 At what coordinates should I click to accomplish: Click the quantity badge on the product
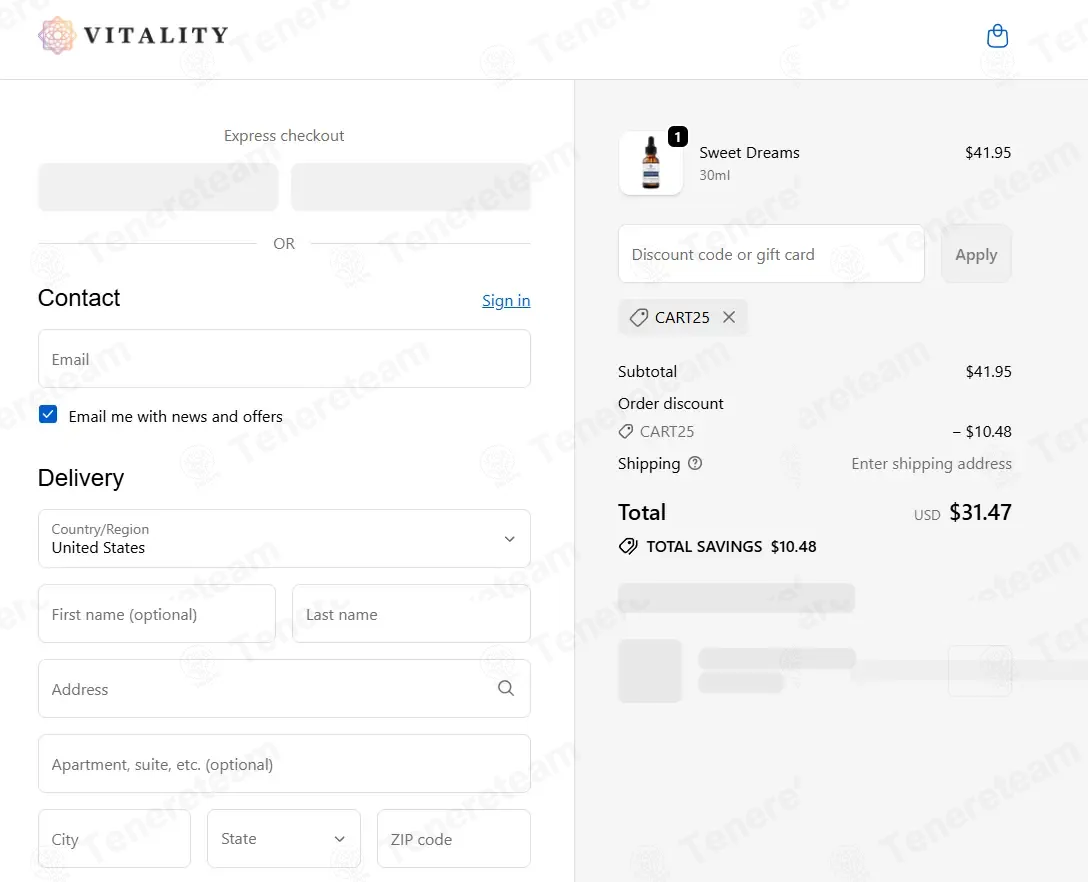(678, 137)
